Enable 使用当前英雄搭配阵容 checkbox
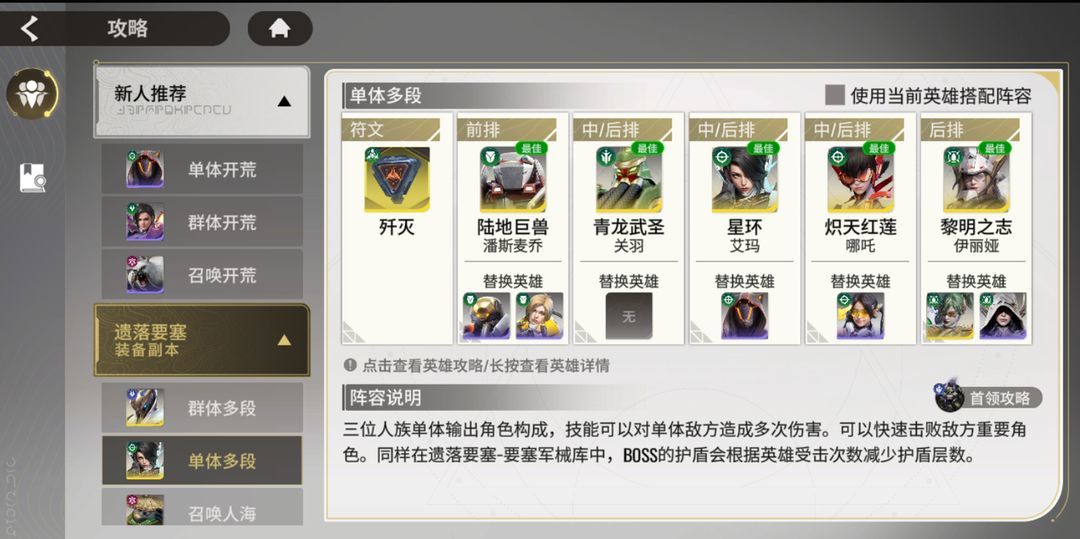The image size is (1080, 539). (x=835, y=95)
